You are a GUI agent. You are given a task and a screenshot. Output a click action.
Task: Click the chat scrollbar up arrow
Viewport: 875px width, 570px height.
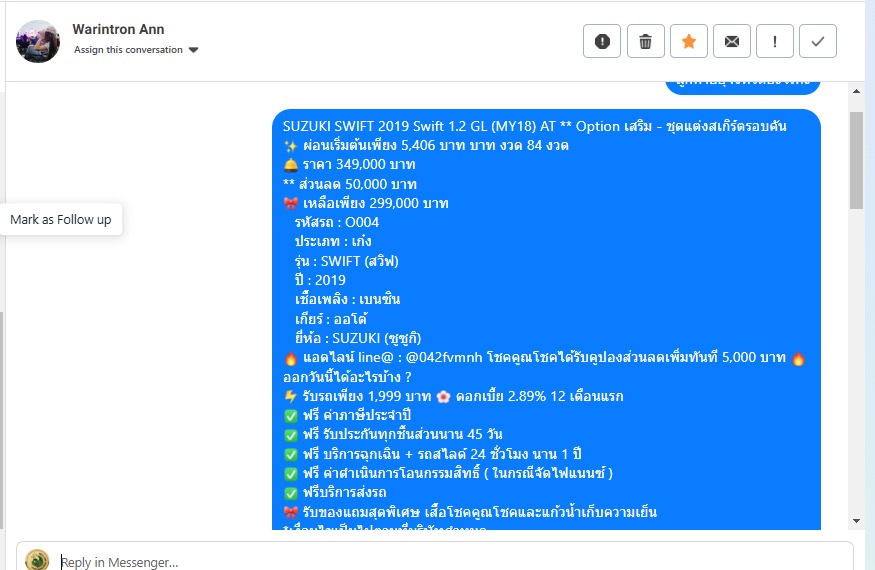856,91
